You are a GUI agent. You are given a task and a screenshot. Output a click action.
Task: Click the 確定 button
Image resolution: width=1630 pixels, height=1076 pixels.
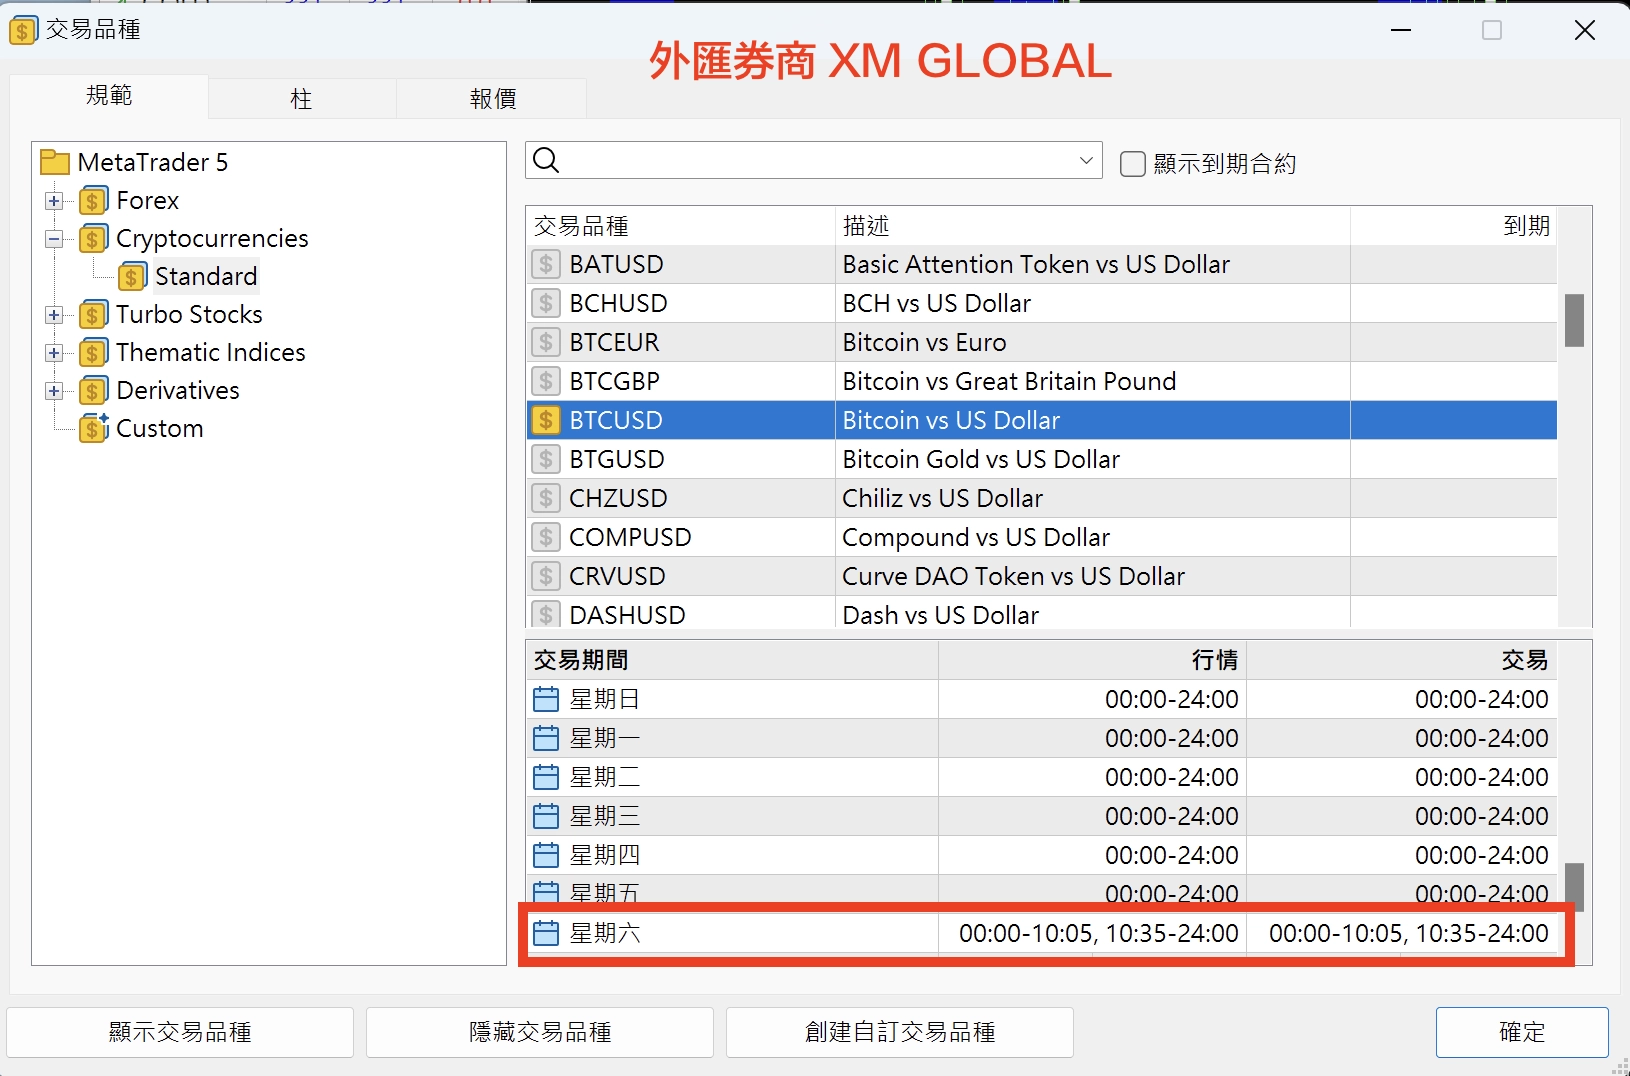coord(1522,1032)
